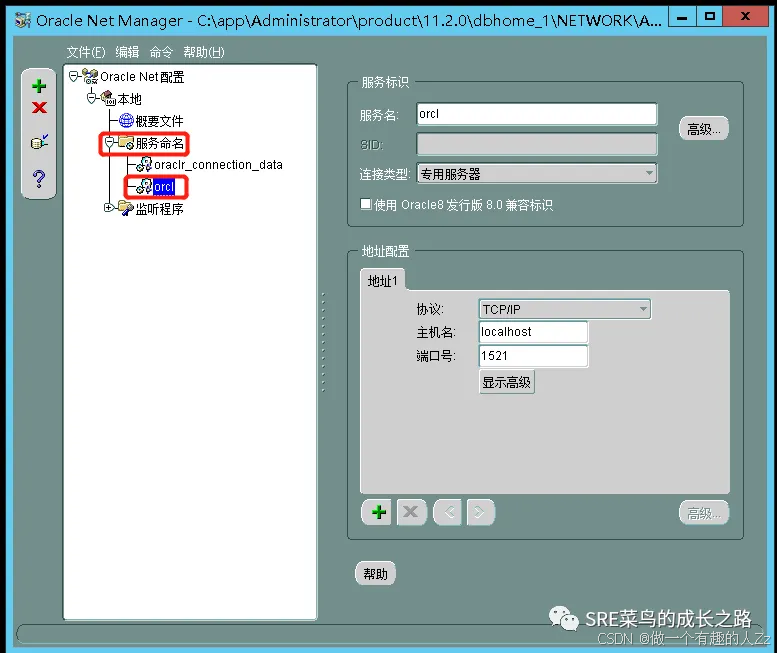Click the 显示高级 button
Viewport: 777px width, 653px height.
coord(506,382)
